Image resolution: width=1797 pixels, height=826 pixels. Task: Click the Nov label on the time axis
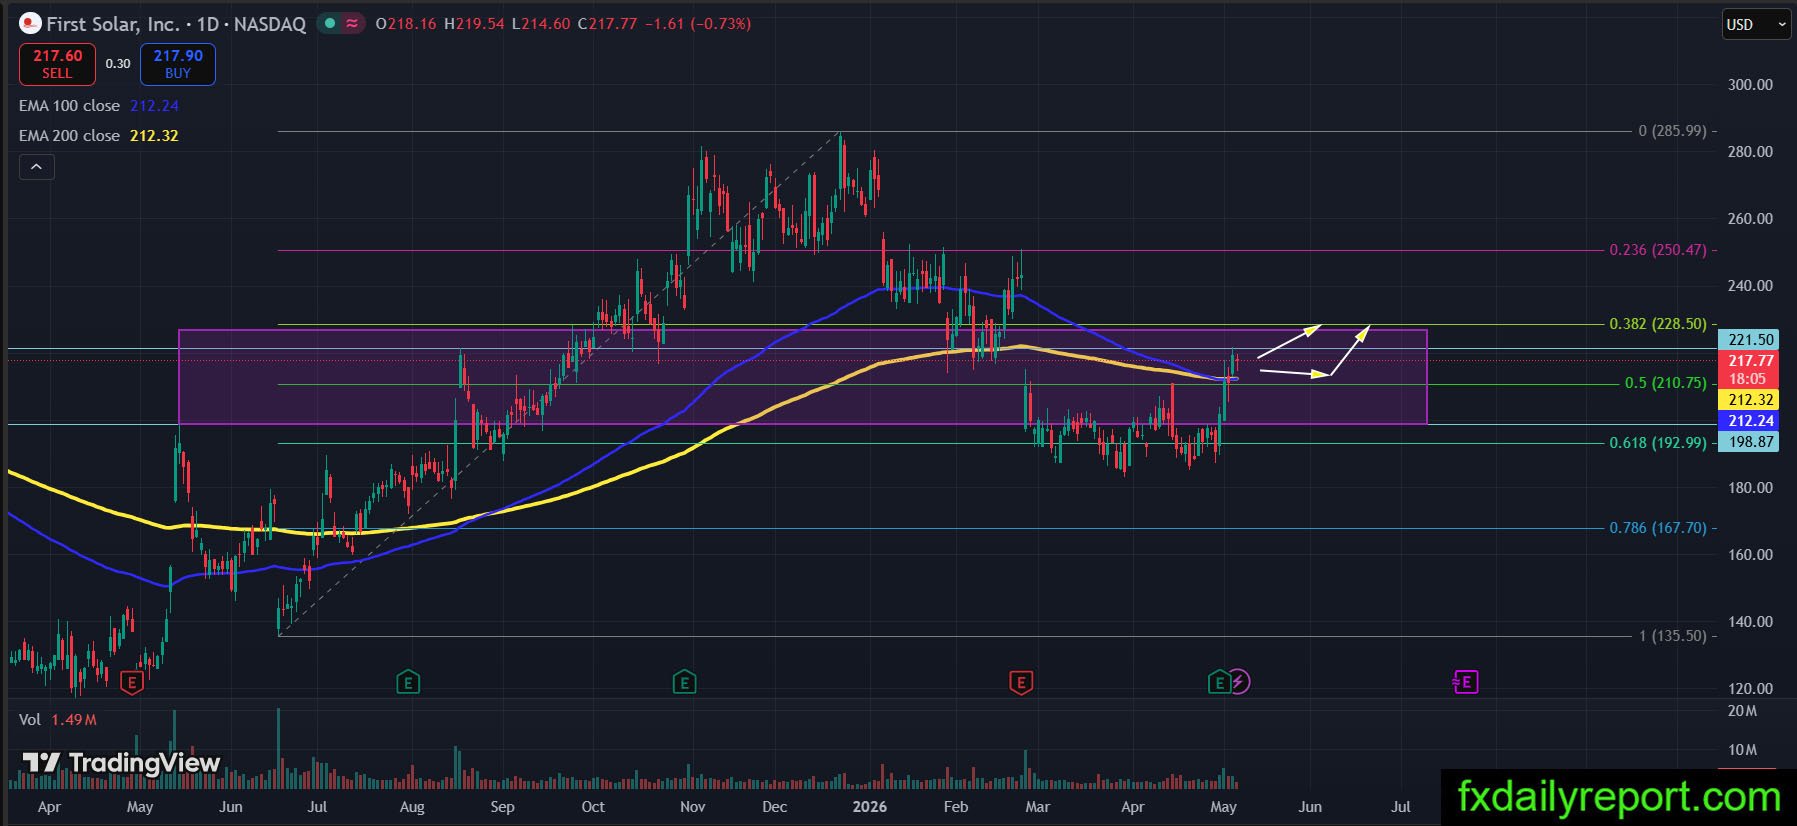[x=692, y=807]
